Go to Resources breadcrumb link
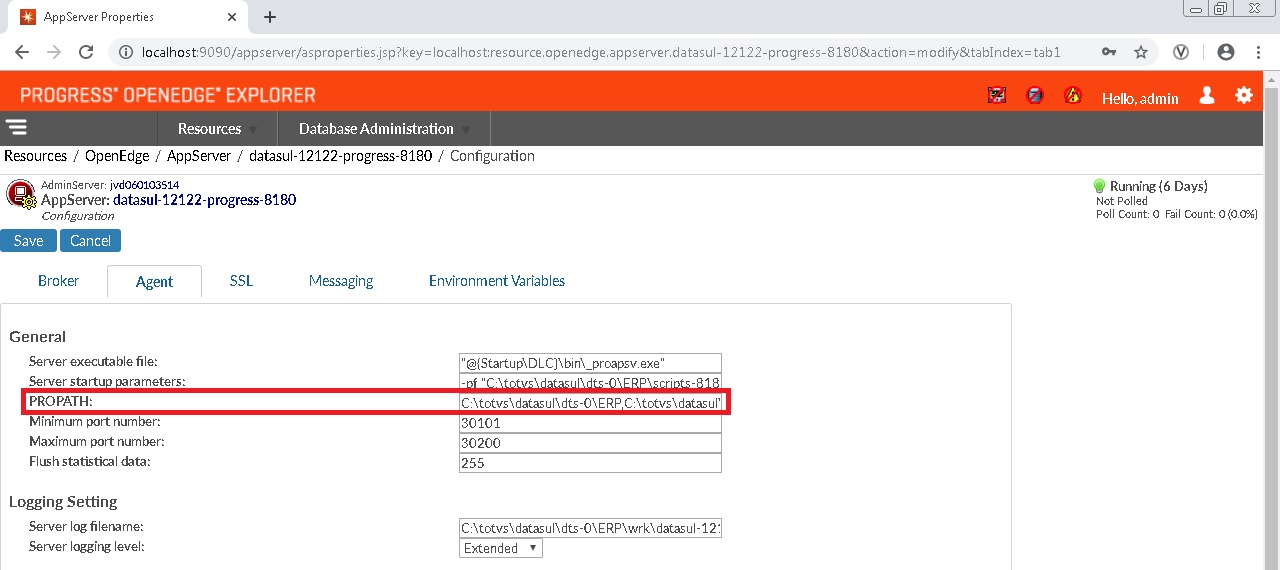The height and width of the screenshot is (570, 1280). (35, 156)
